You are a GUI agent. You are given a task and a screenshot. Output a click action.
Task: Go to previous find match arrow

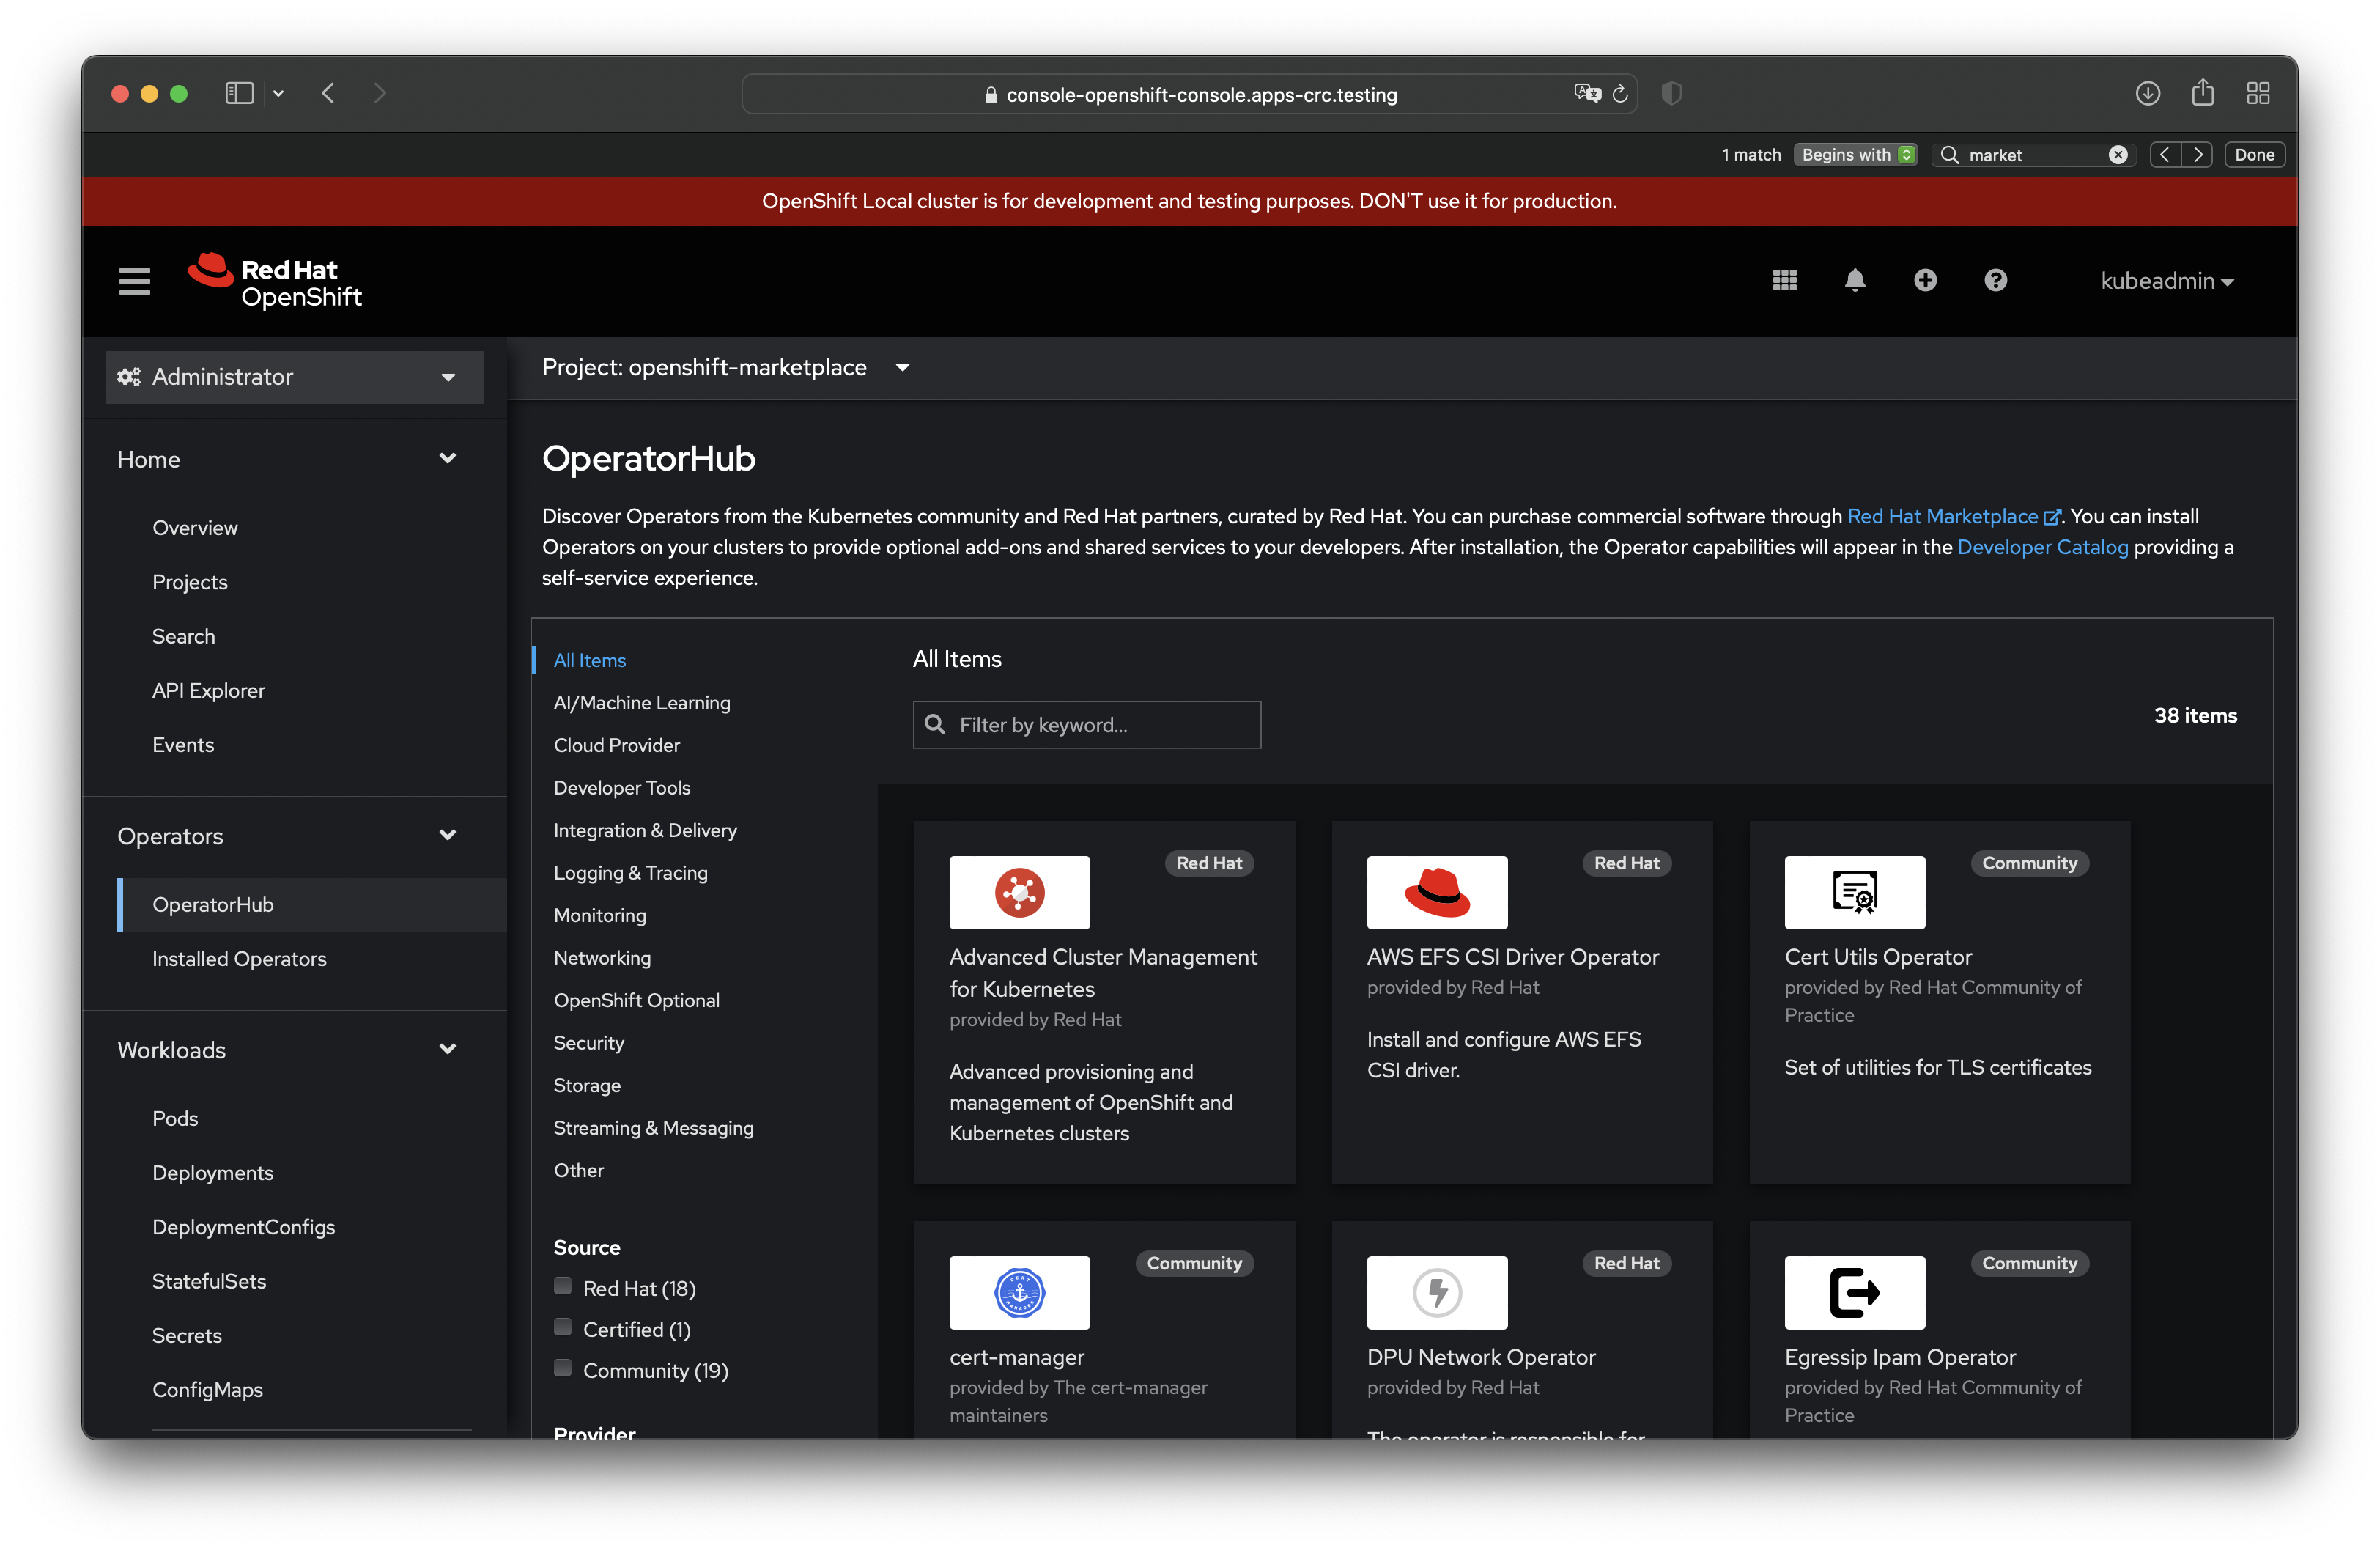2165,155
